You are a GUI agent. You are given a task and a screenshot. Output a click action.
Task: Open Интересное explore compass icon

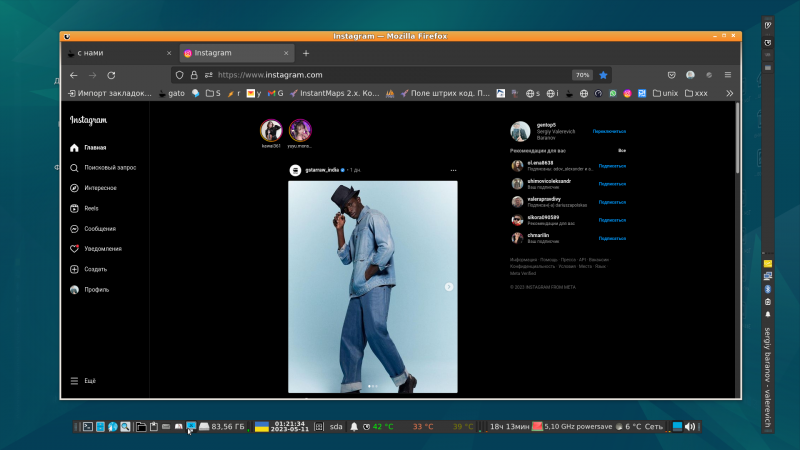(x=74, y=188)
